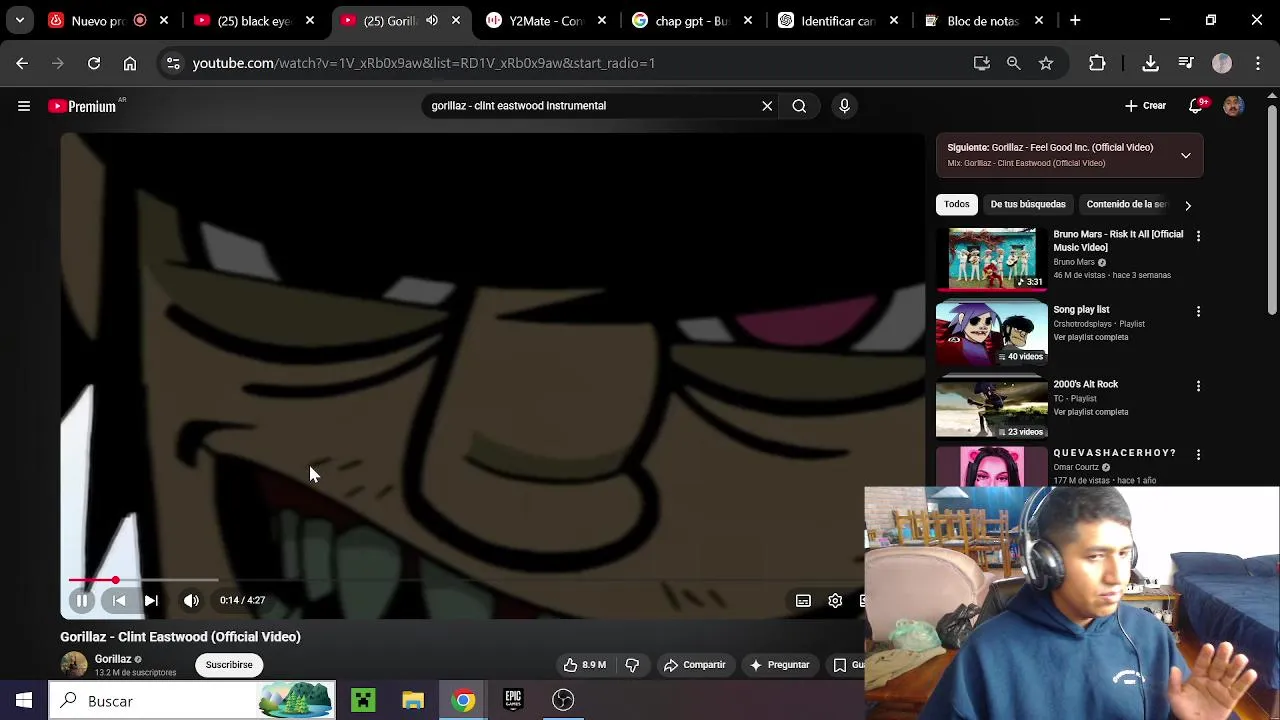The image size is (1280, 720).
Task: Switch to the Bloc de notas tab
Action: (x=984, y=20)
